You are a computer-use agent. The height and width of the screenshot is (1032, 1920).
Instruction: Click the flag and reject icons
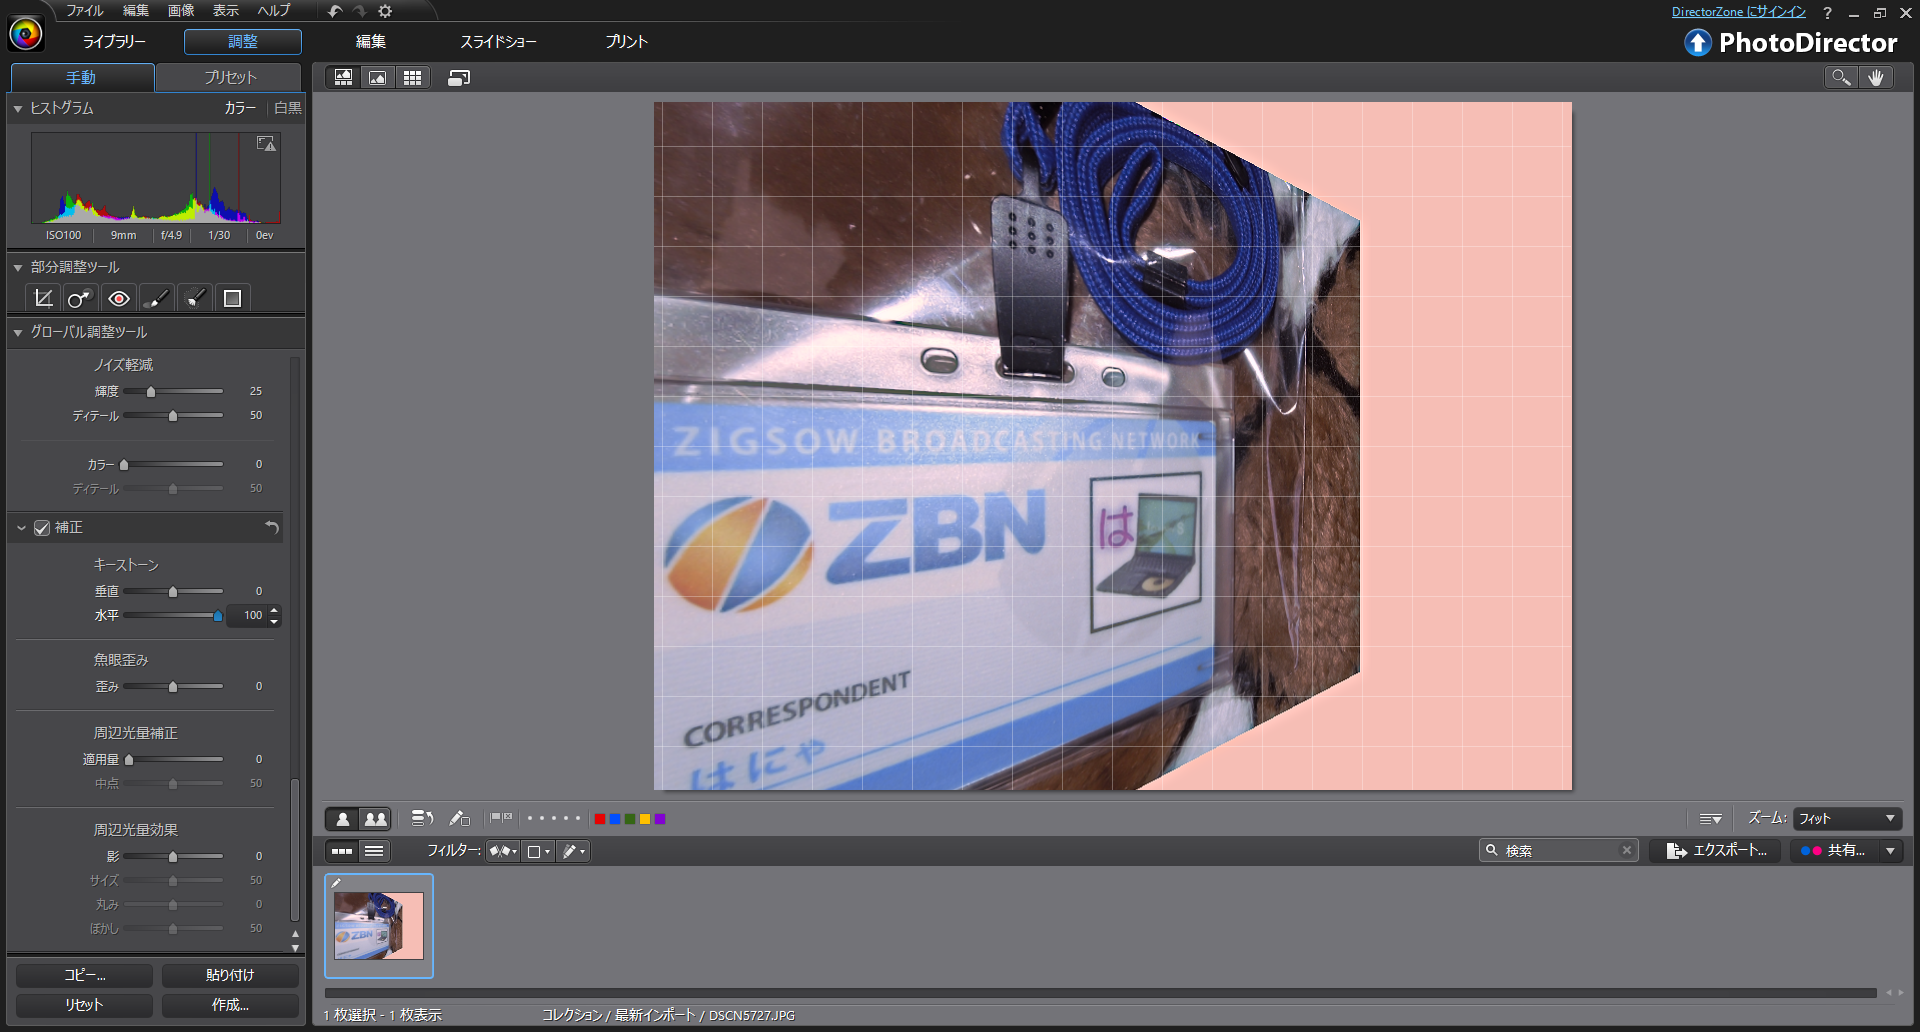(501, 819)
